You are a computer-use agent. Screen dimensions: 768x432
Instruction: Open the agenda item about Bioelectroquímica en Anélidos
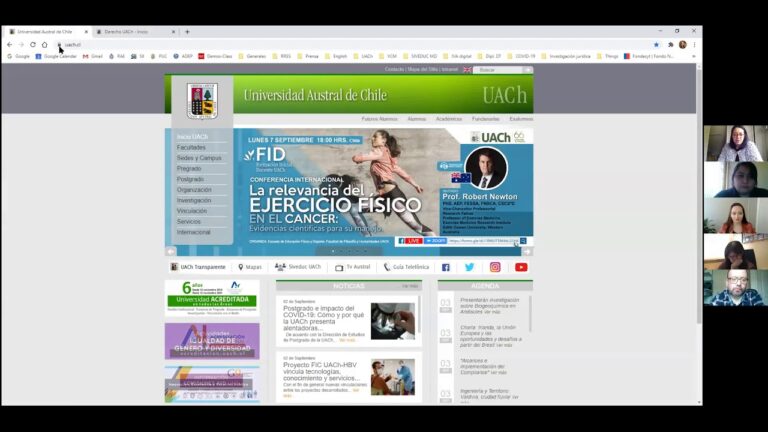[489, 306]
